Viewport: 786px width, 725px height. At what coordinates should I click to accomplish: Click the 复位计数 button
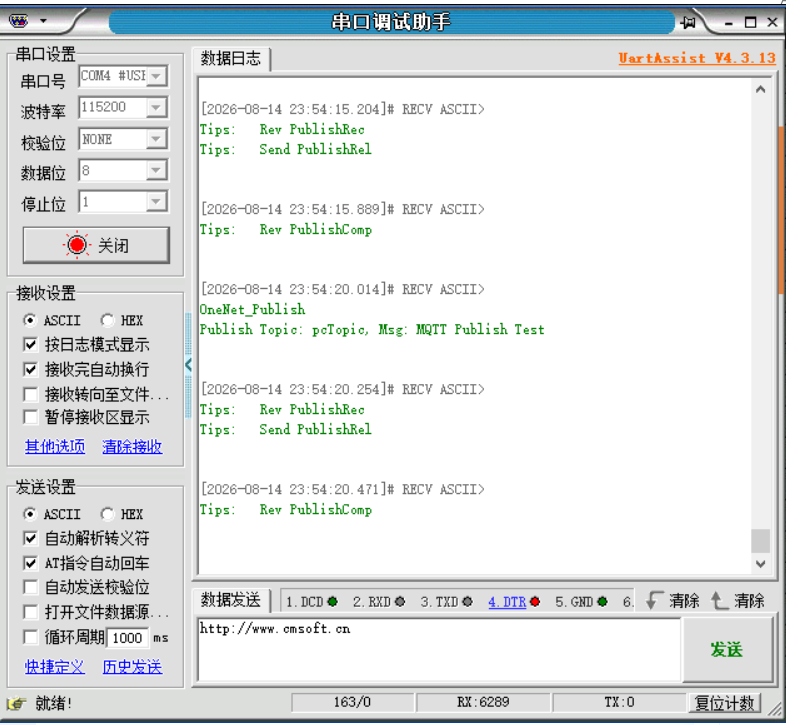725,703
